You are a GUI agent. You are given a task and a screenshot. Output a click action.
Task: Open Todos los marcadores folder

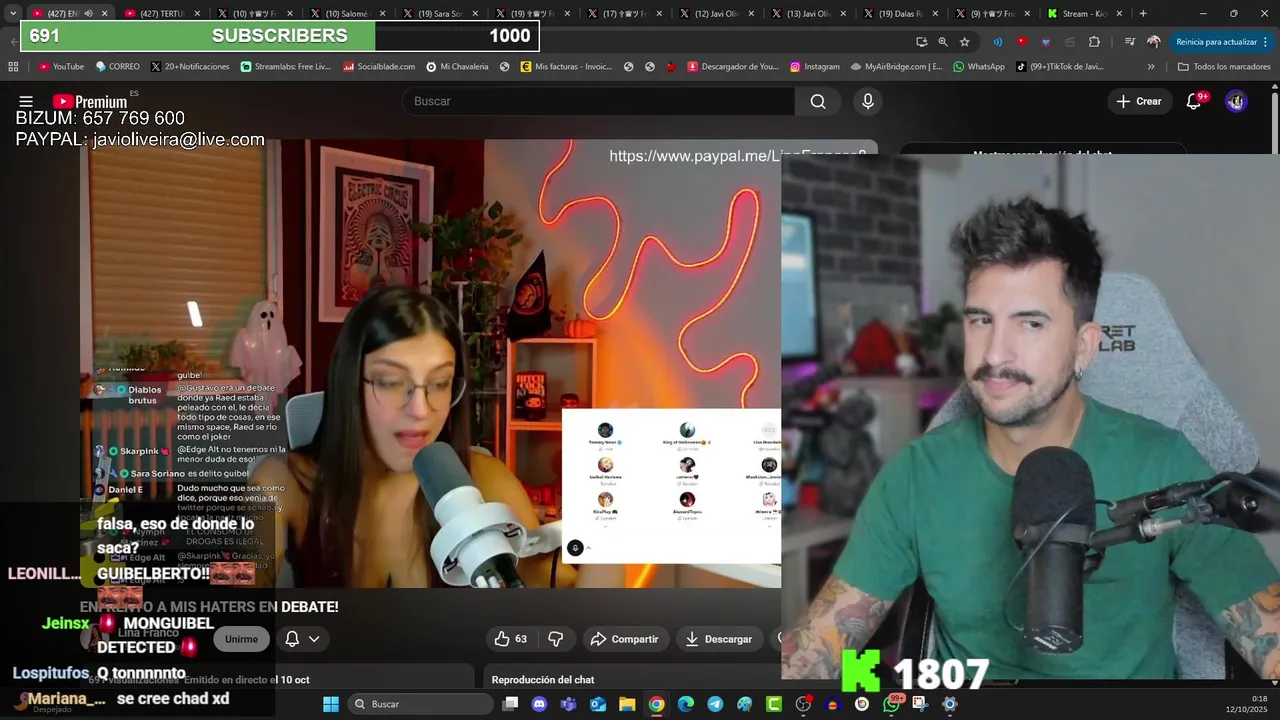click(1224, 67)
